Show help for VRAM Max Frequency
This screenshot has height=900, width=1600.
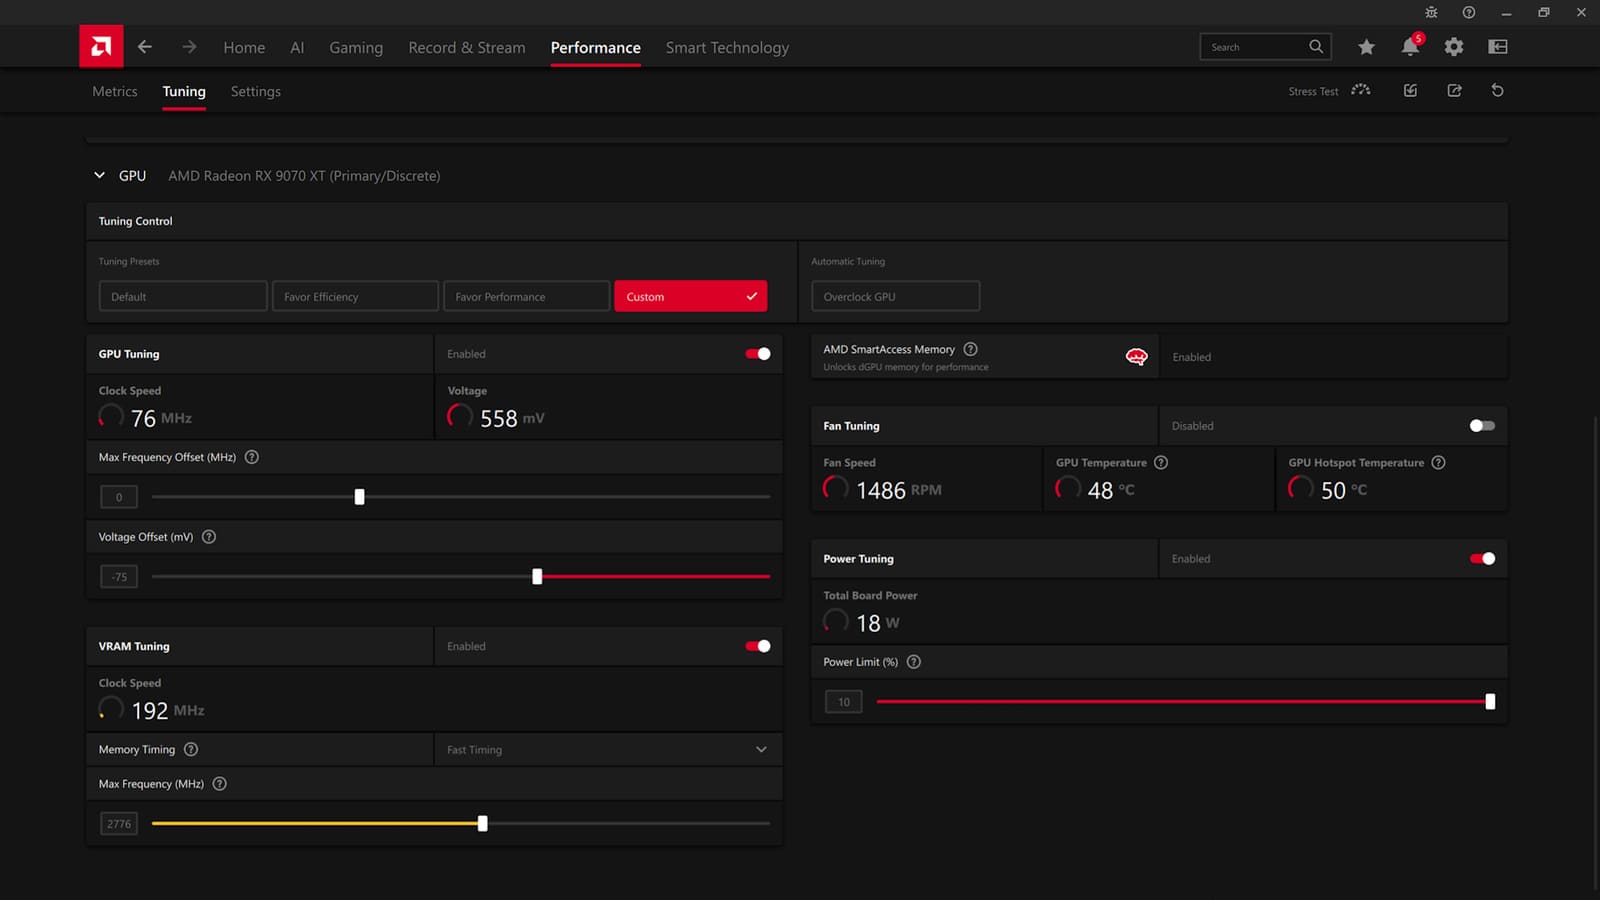[220, 784]
